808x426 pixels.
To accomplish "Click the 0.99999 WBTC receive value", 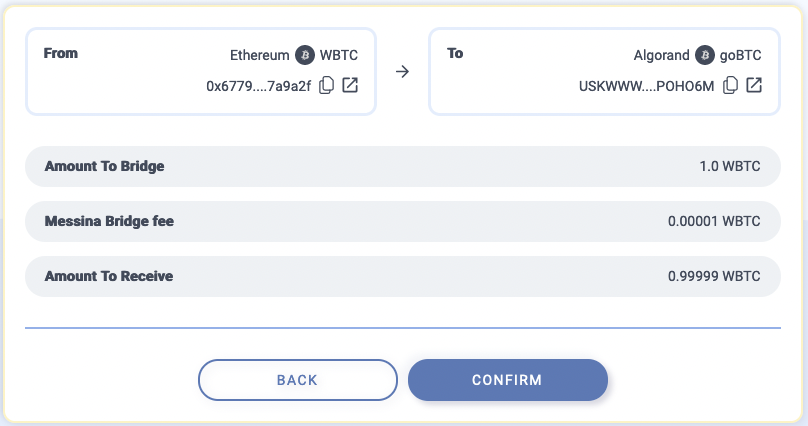I will [714, 277].
